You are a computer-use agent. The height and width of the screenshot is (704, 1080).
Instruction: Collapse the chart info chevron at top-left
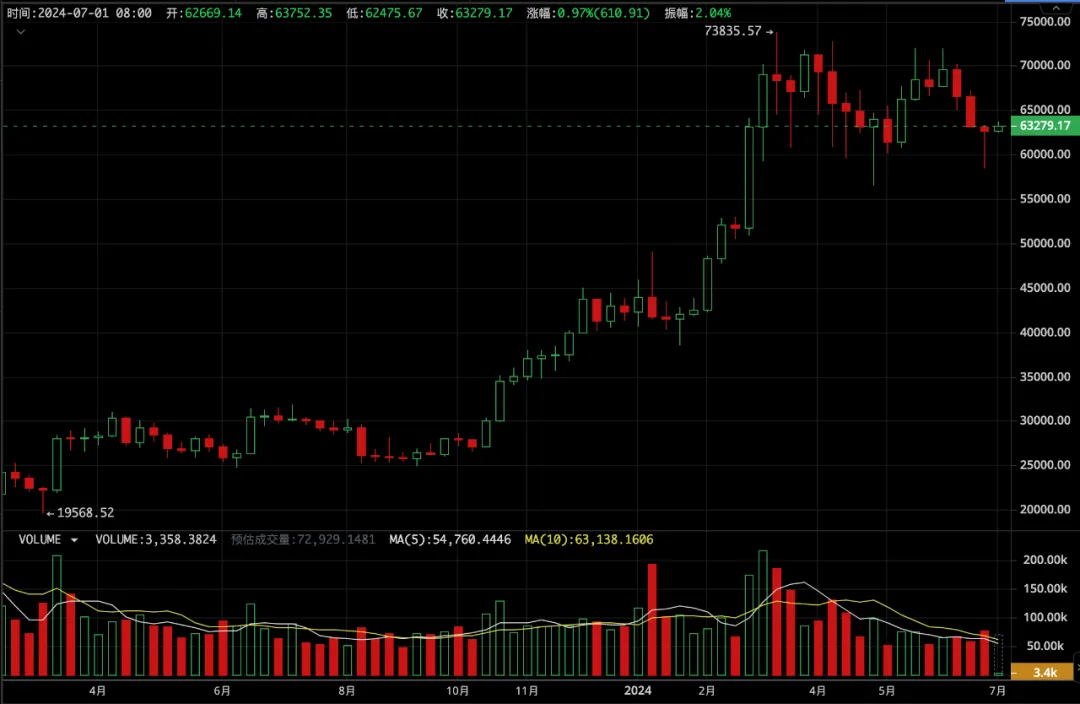click(x=21, y=32)
